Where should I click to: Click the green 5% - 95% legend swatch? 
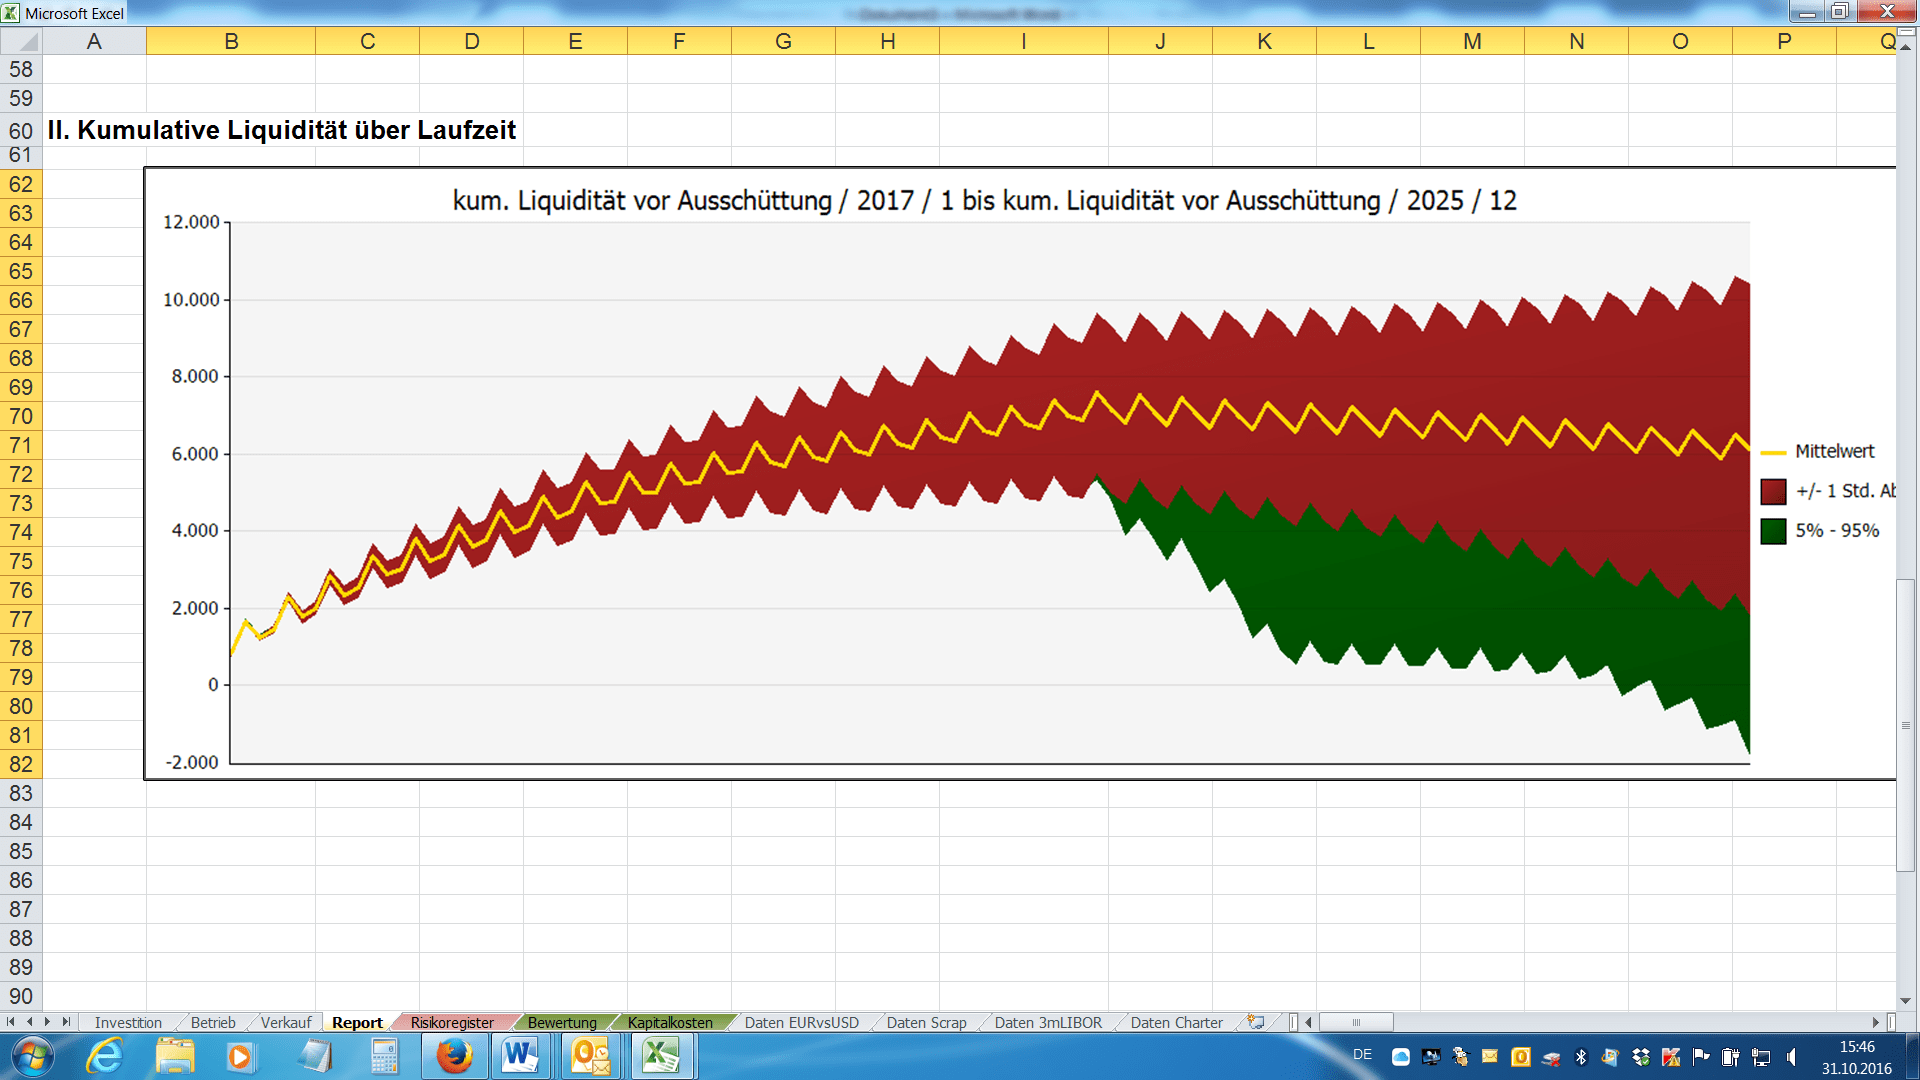tap(1773, 531)
